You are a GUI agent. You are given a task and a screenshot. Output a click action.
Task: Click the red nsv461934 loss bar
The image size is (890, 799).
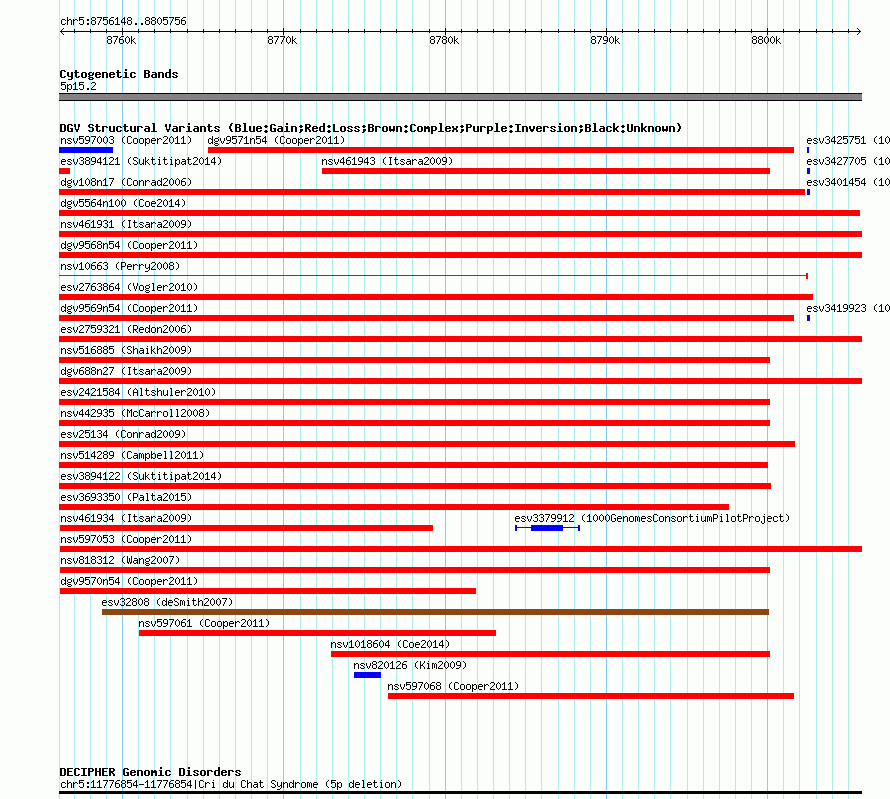coord(246,528)
